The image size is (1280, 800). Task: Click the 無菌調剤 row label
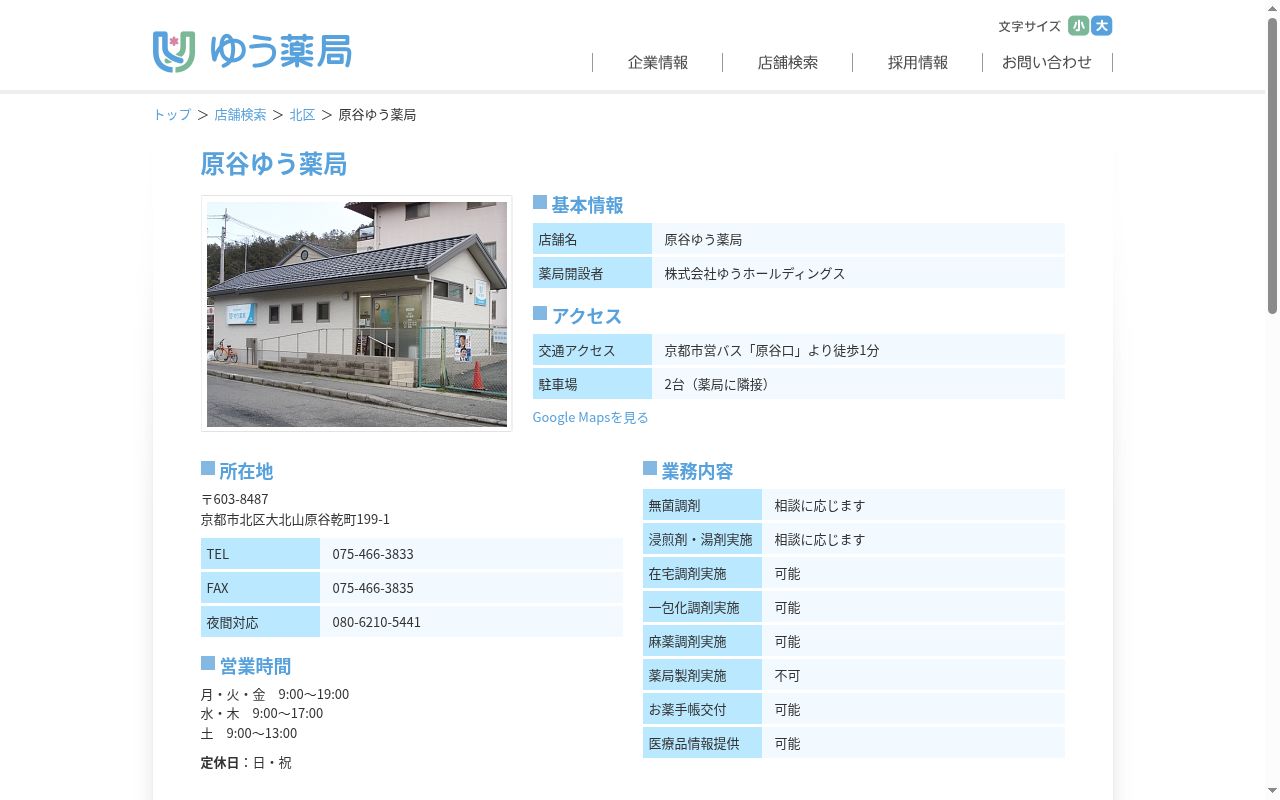[702, 506]
